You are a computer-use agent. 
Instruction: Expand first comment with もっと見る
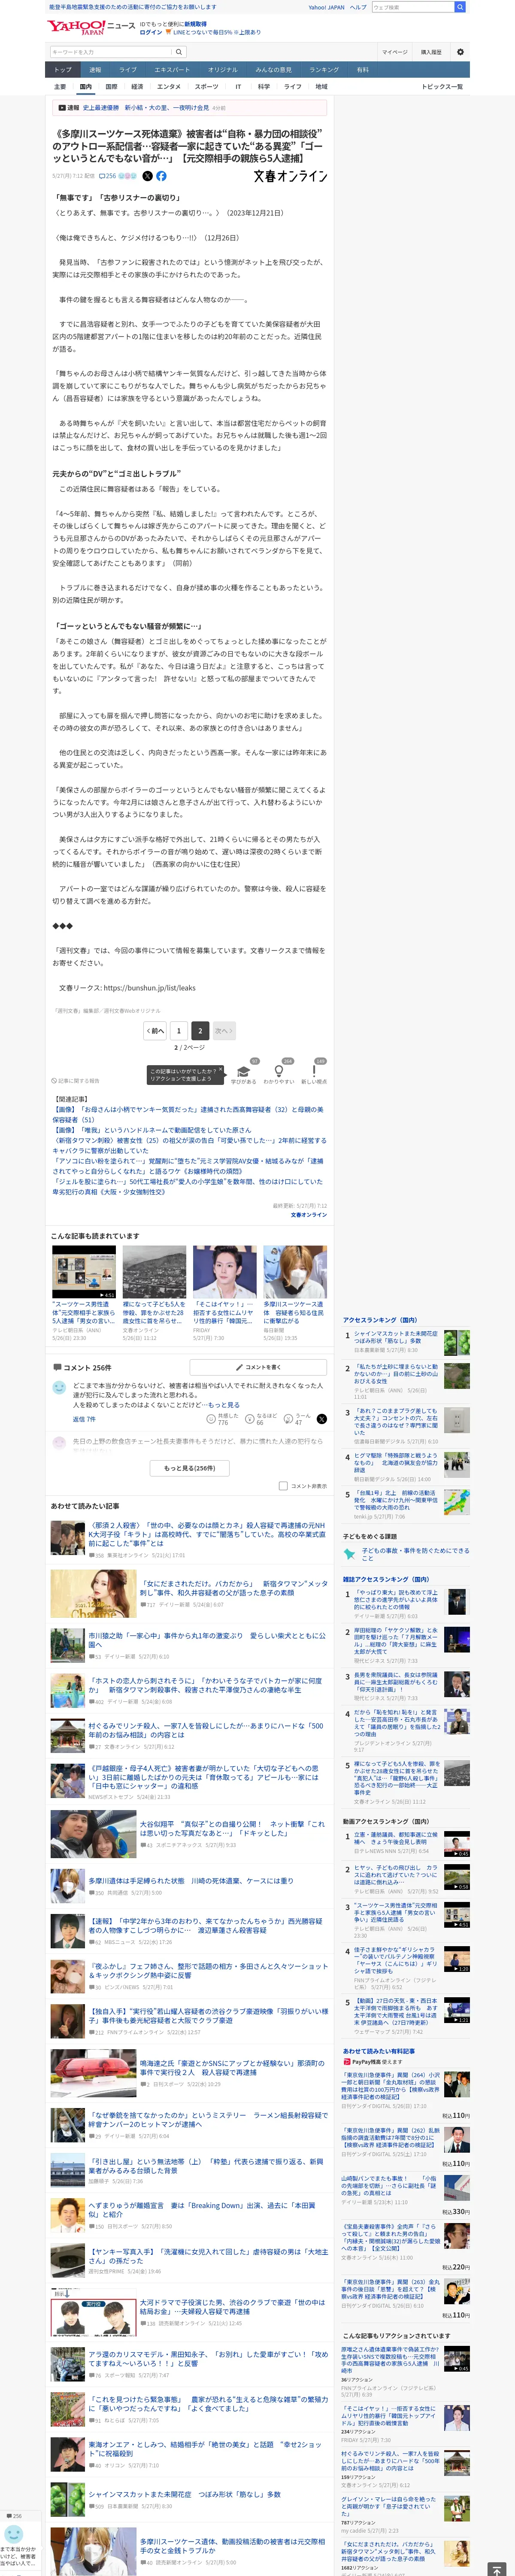[224, 1405]
